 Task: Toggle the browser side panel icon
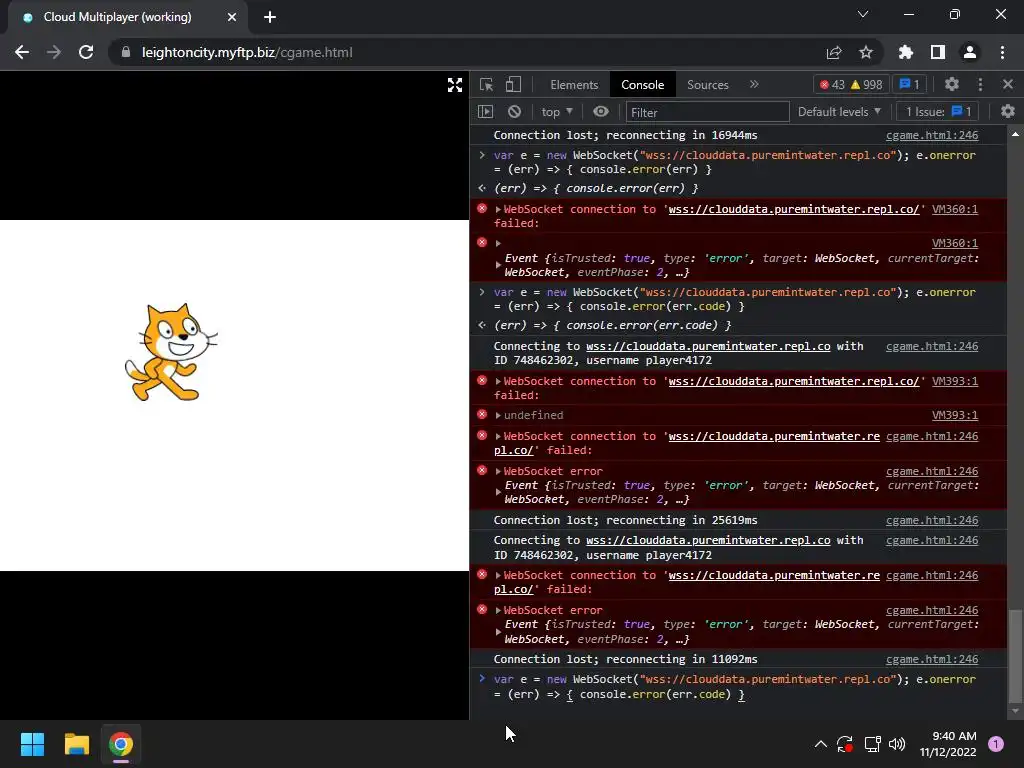(x=938, y=52)
